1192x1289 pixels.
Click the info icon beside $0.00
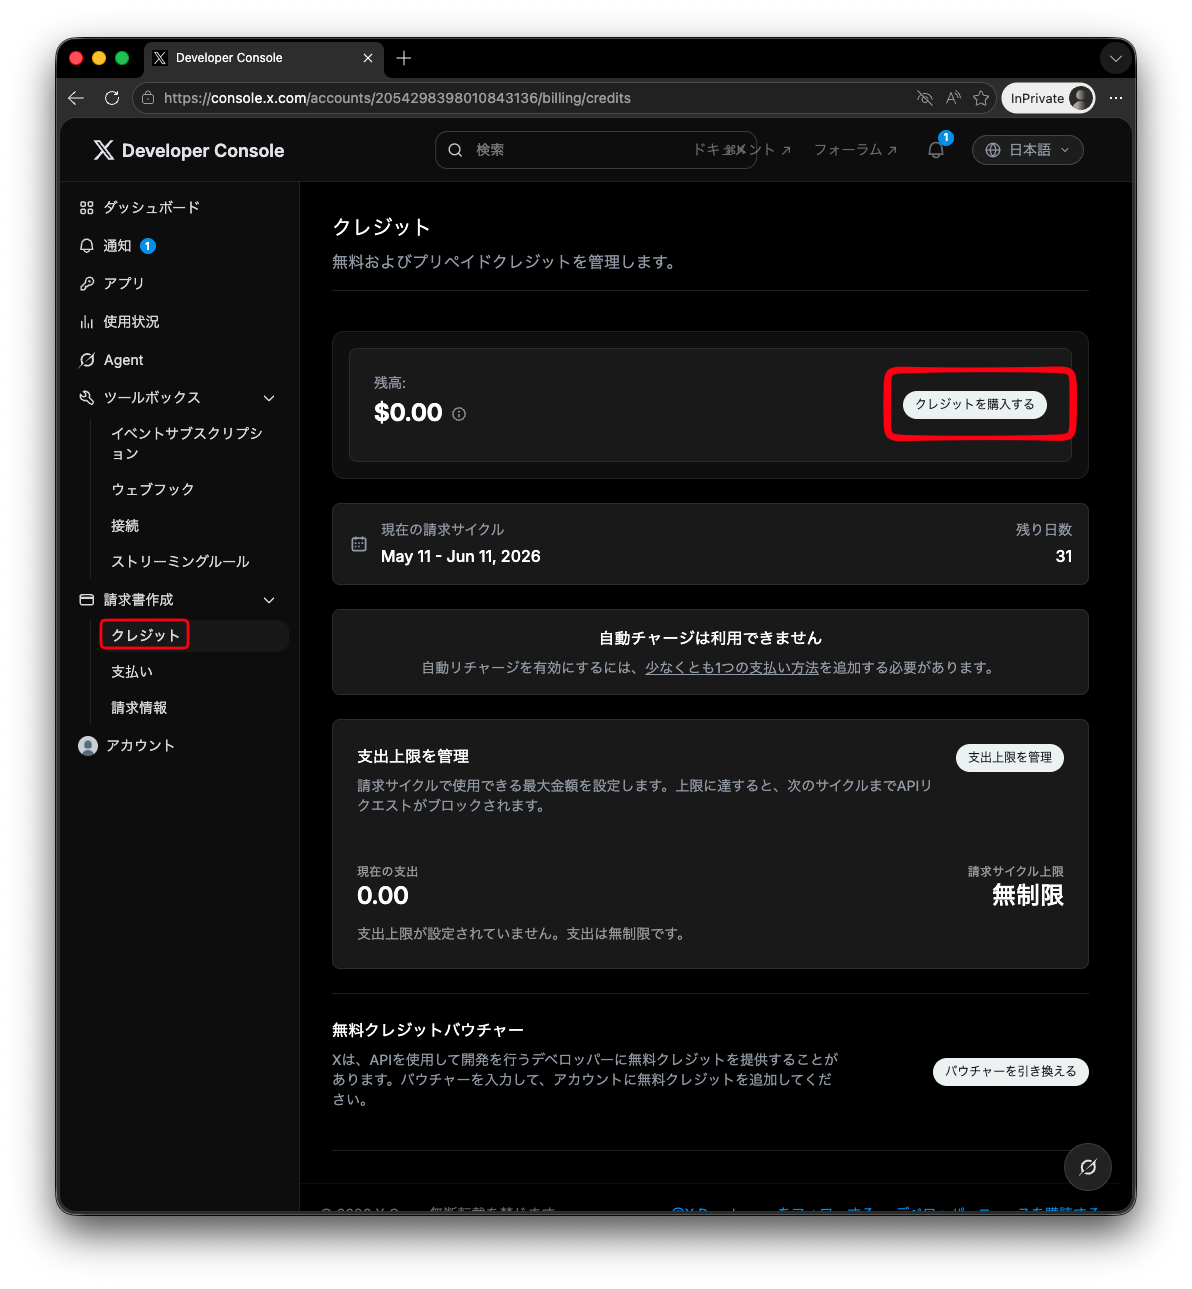click(x=459, y=414)
